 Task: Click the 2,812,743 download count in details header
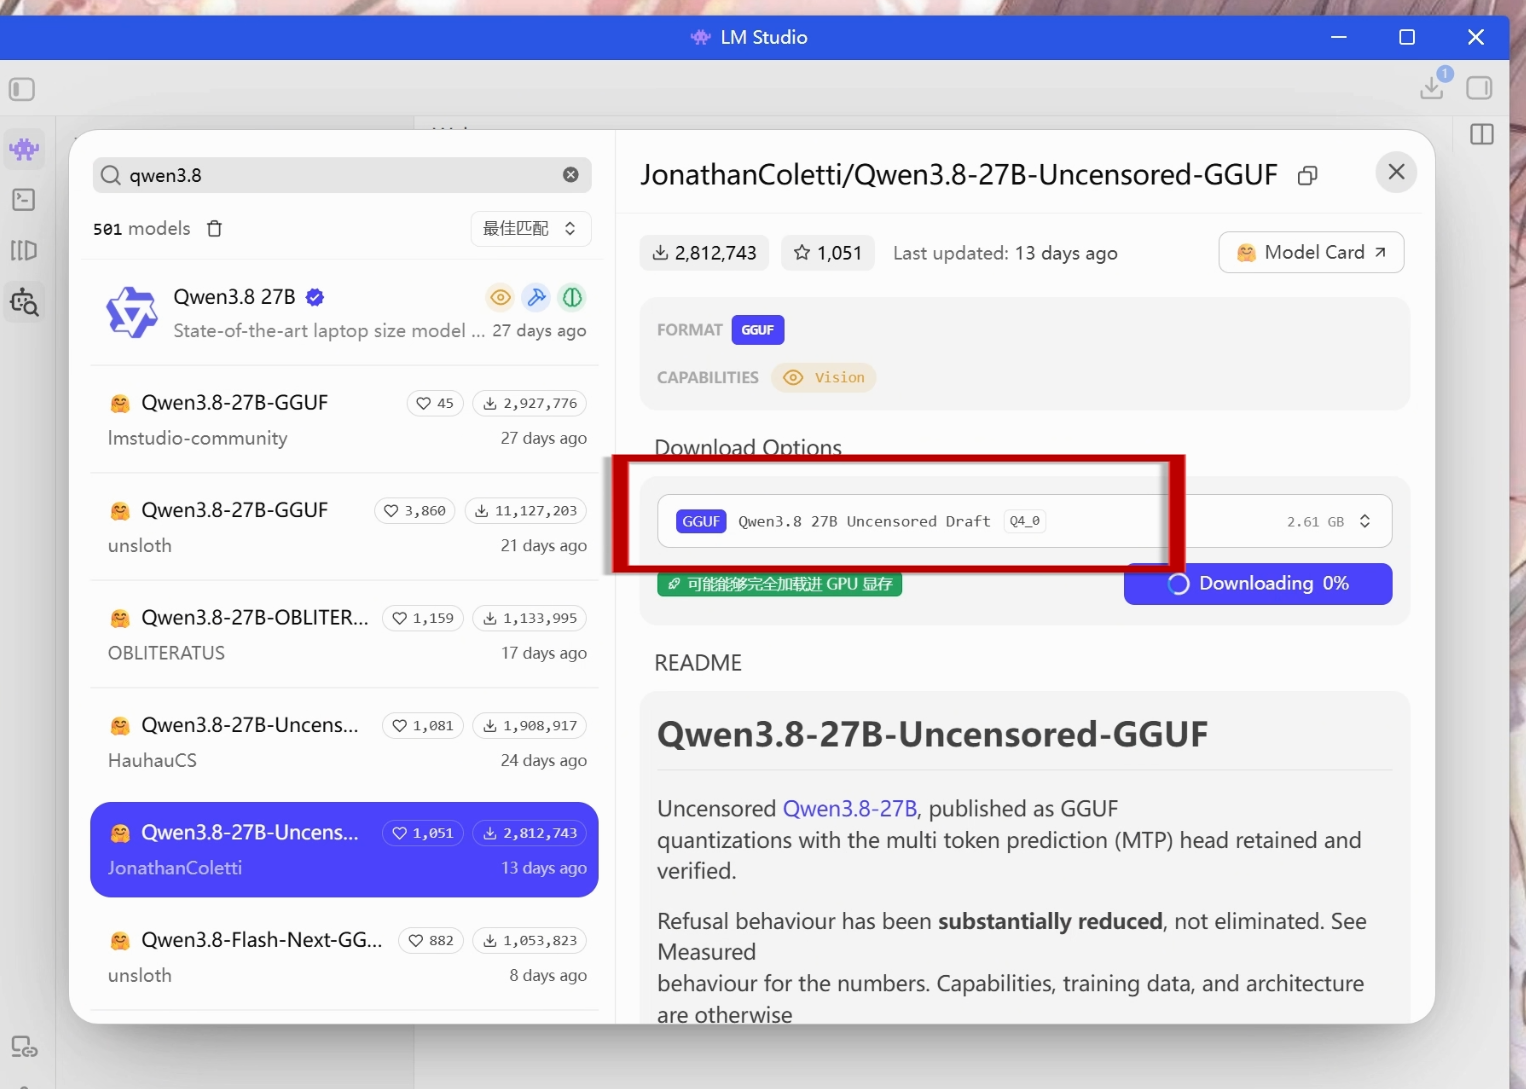(x=704, y=253)
